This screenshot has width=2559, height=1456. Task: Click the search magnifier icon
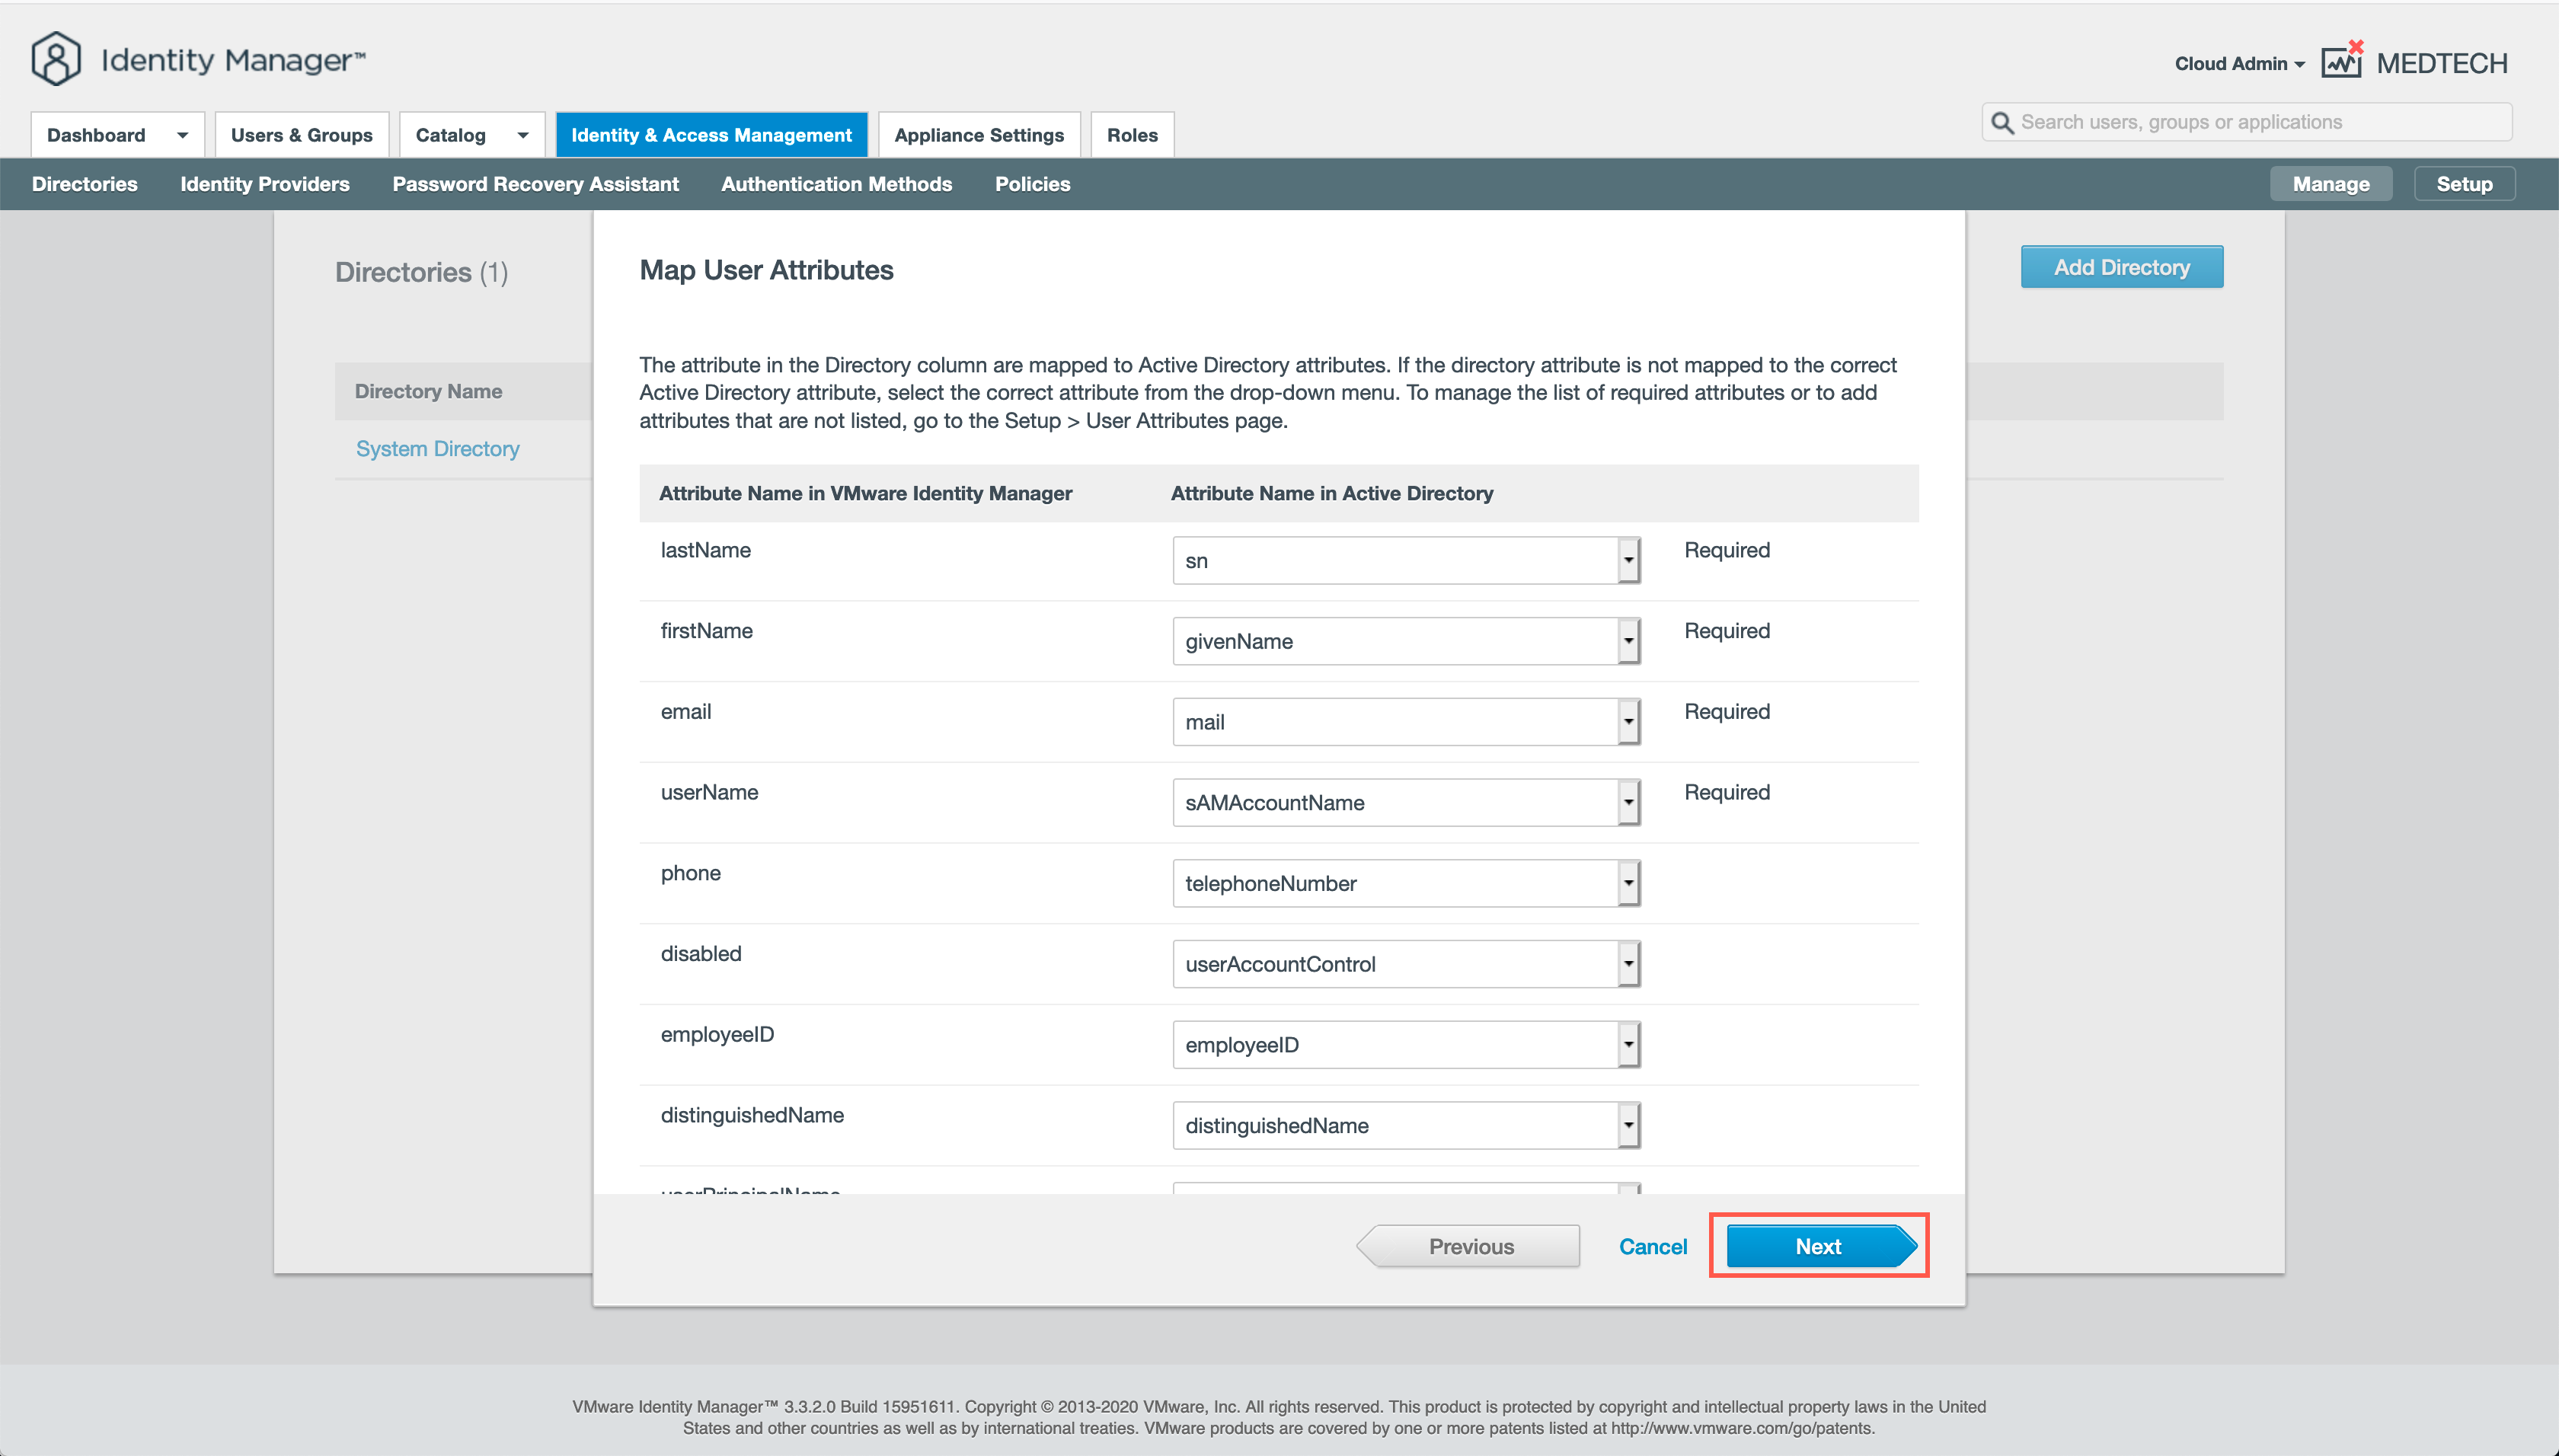click(x=2002, y=122)
